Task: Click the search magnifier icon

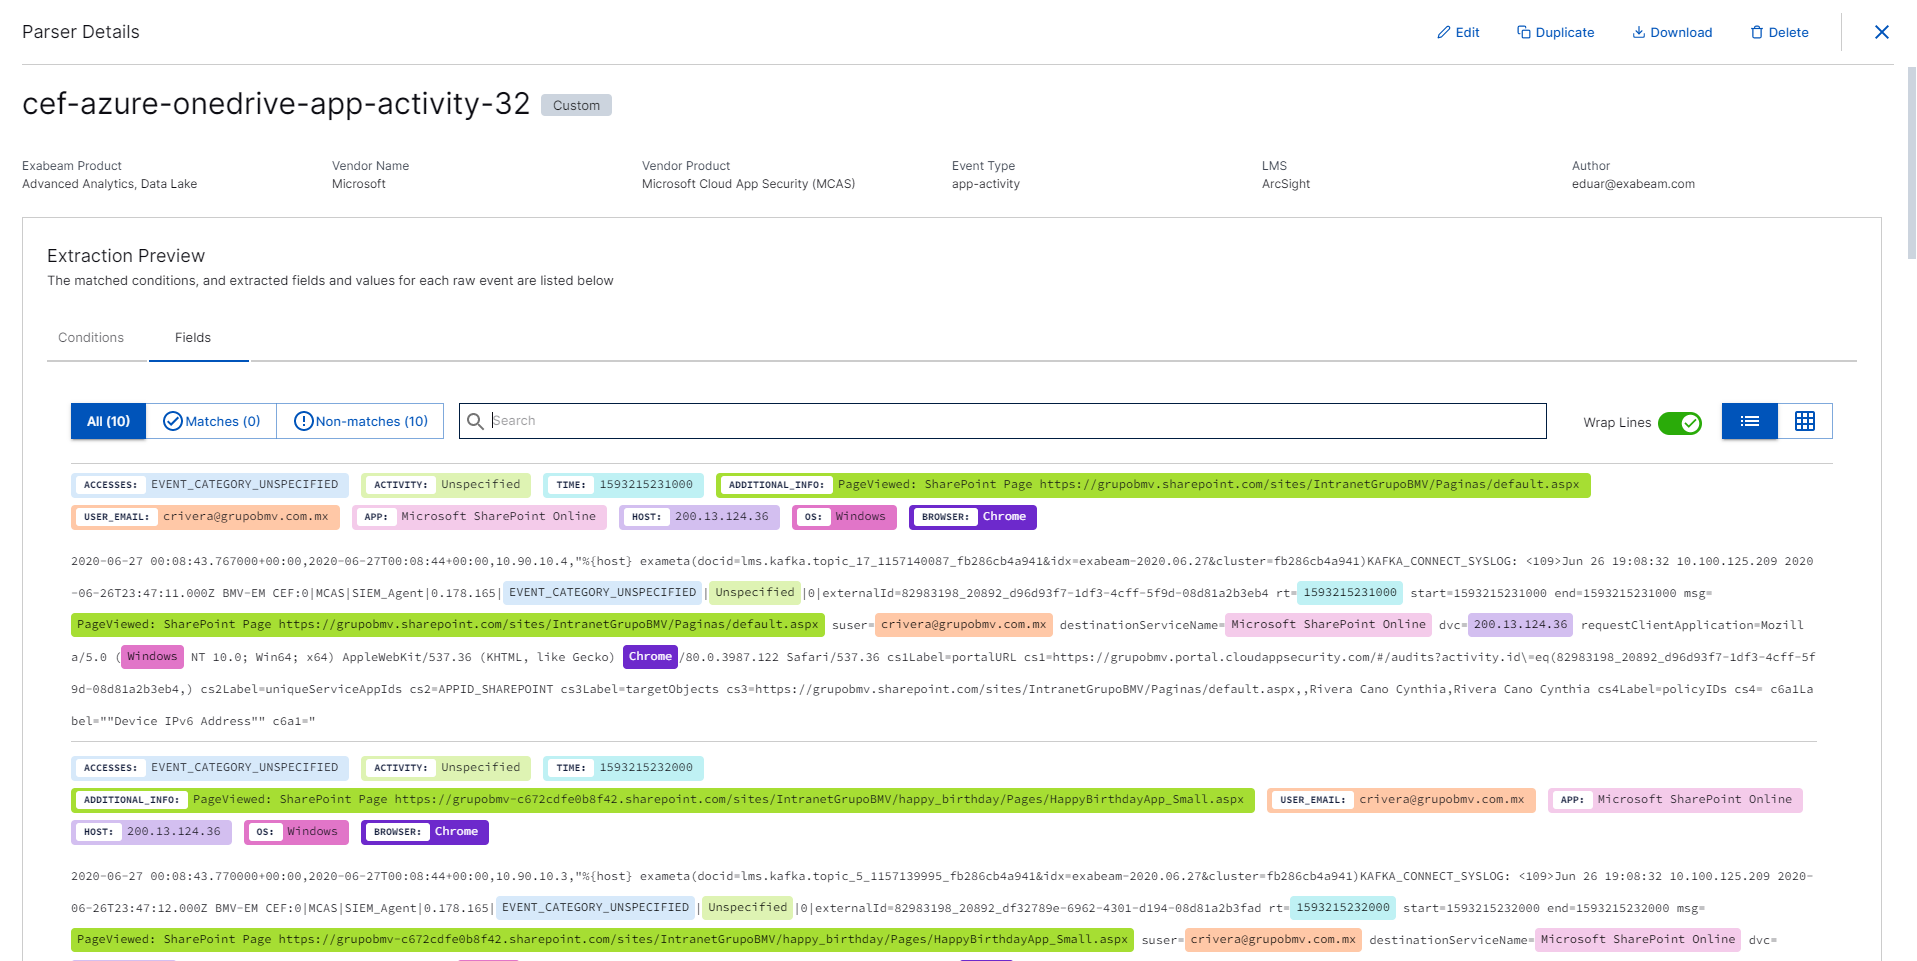Action: click(x=475, y=421)
